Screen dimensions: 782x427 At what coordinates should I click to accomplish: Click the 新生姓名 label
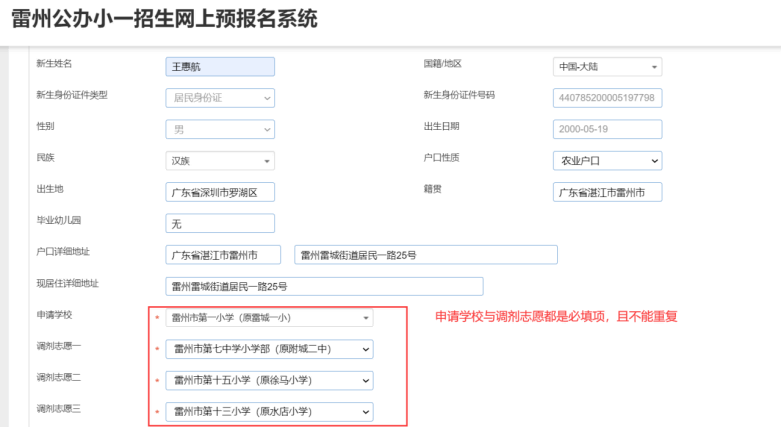[x=54, y=64]
